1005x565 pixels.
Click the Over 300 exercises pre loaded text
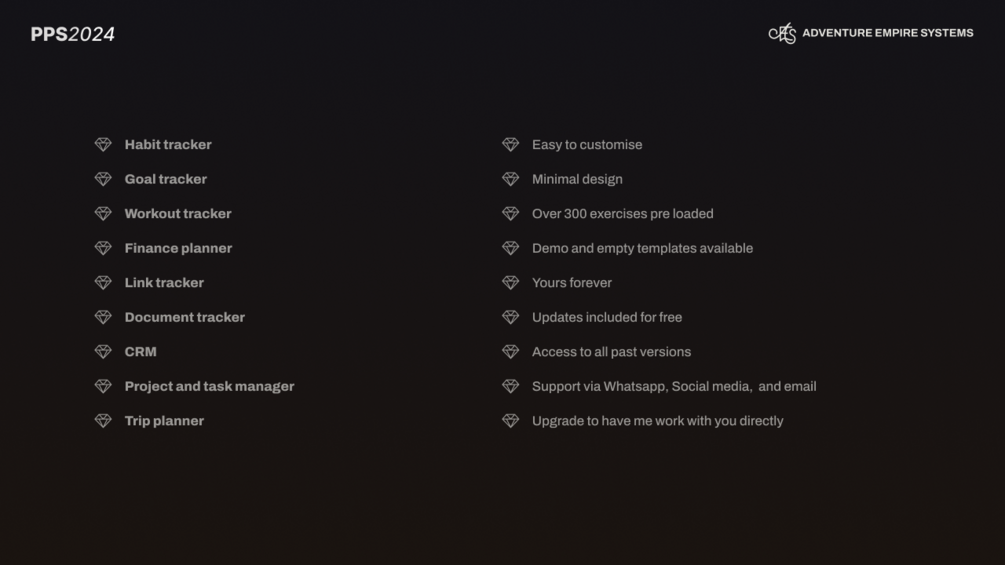point(622,214)
